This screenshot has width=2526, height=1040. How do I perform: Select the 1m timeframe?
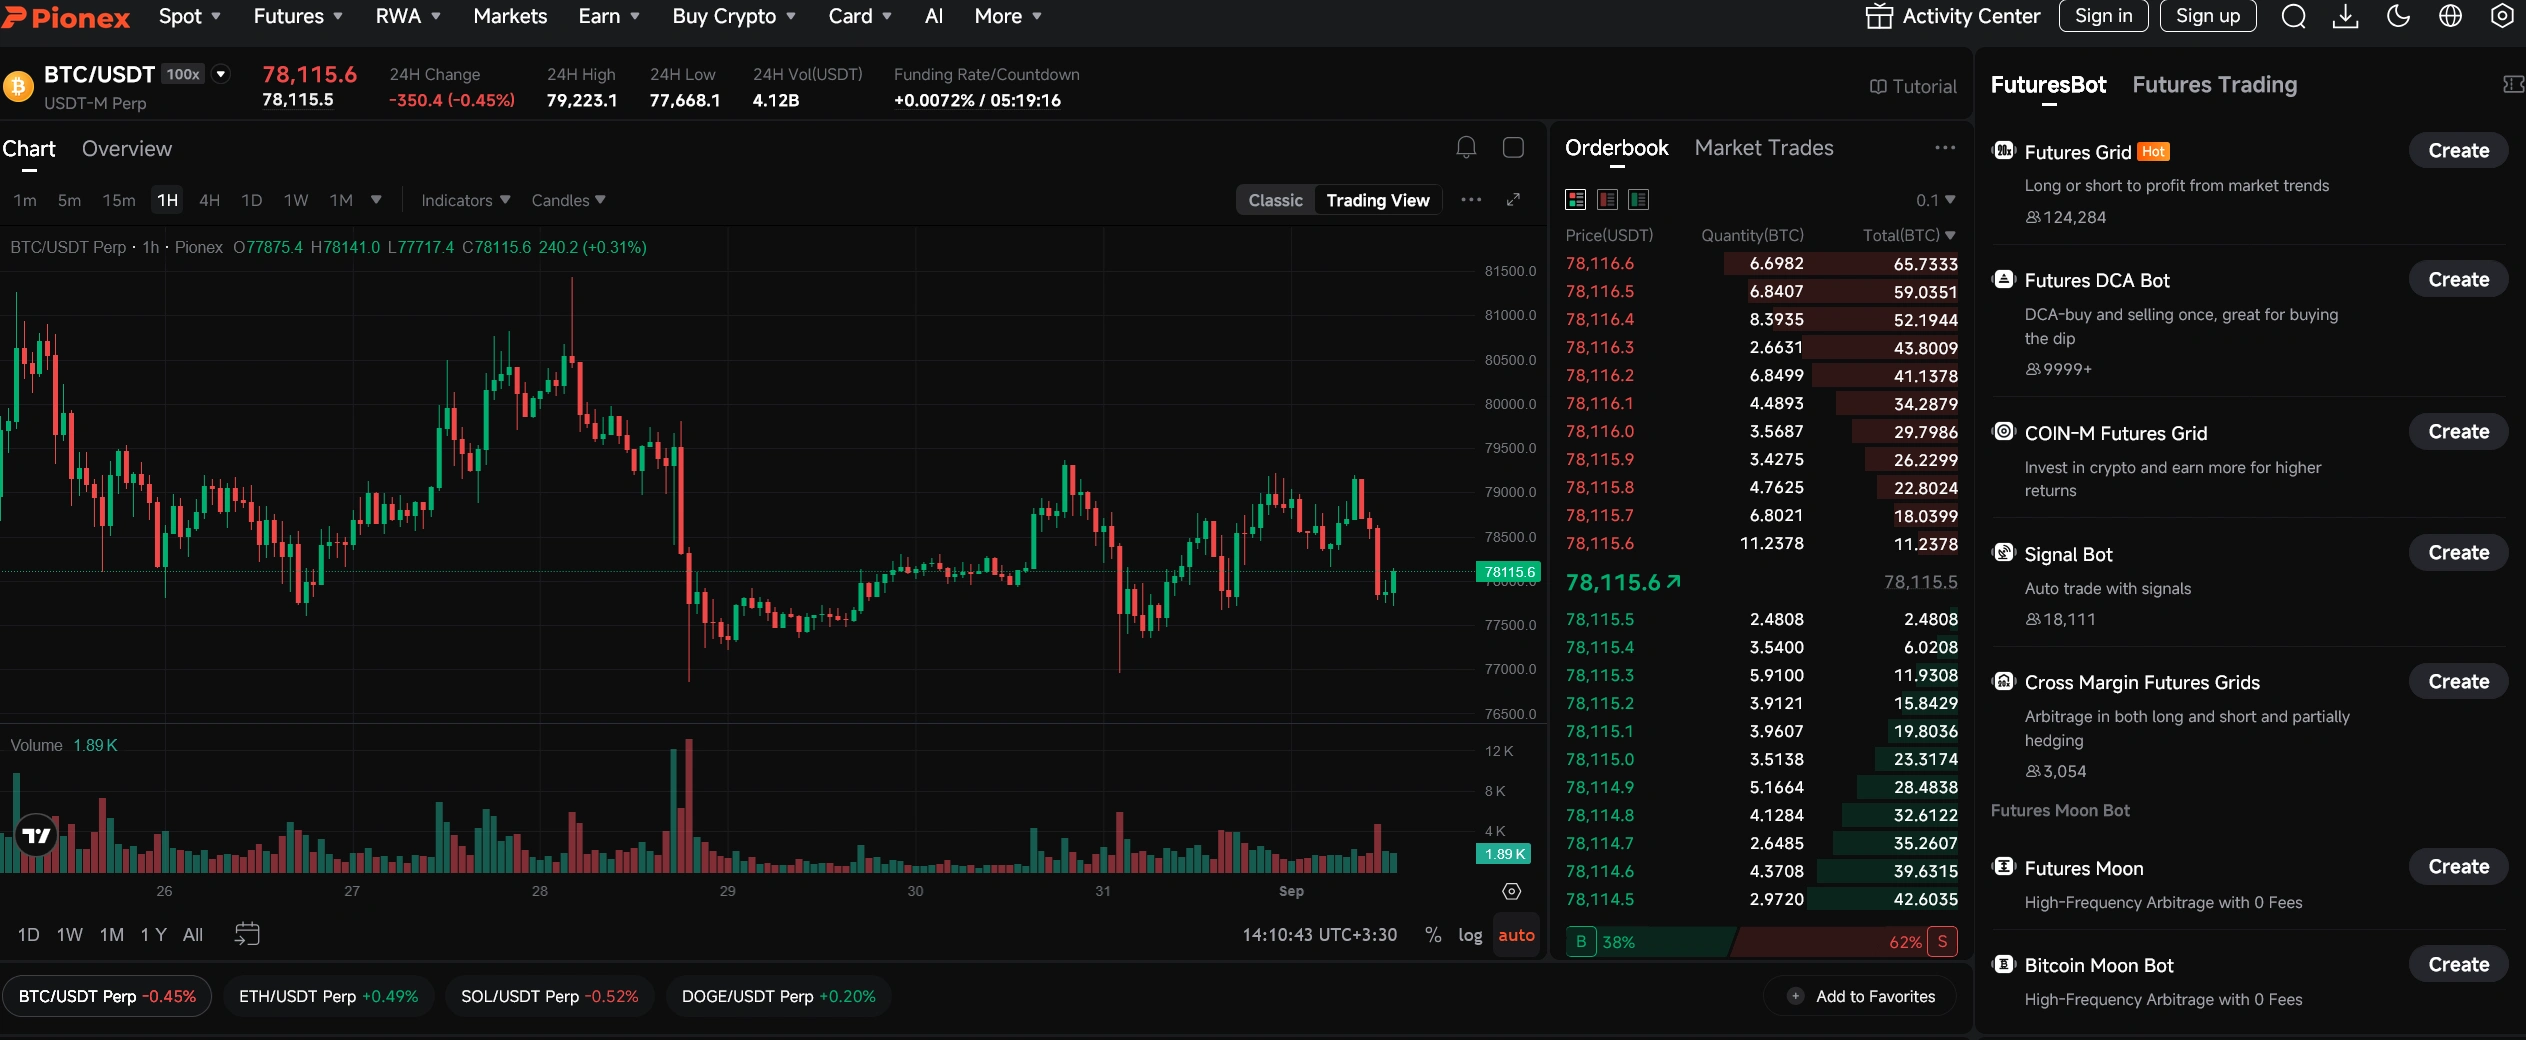25,200
